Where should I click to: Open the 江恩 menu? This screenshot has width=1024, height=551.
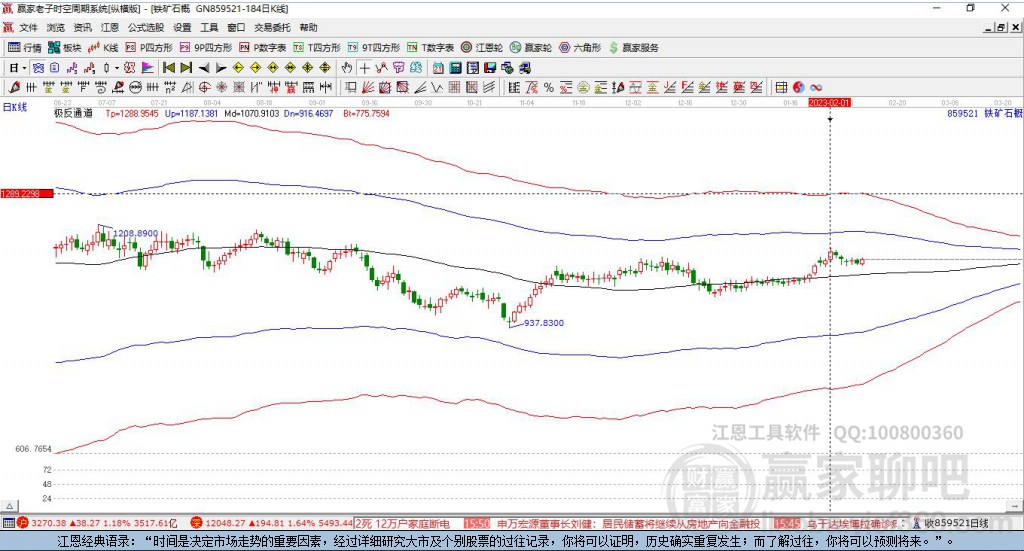click(110, 27)
